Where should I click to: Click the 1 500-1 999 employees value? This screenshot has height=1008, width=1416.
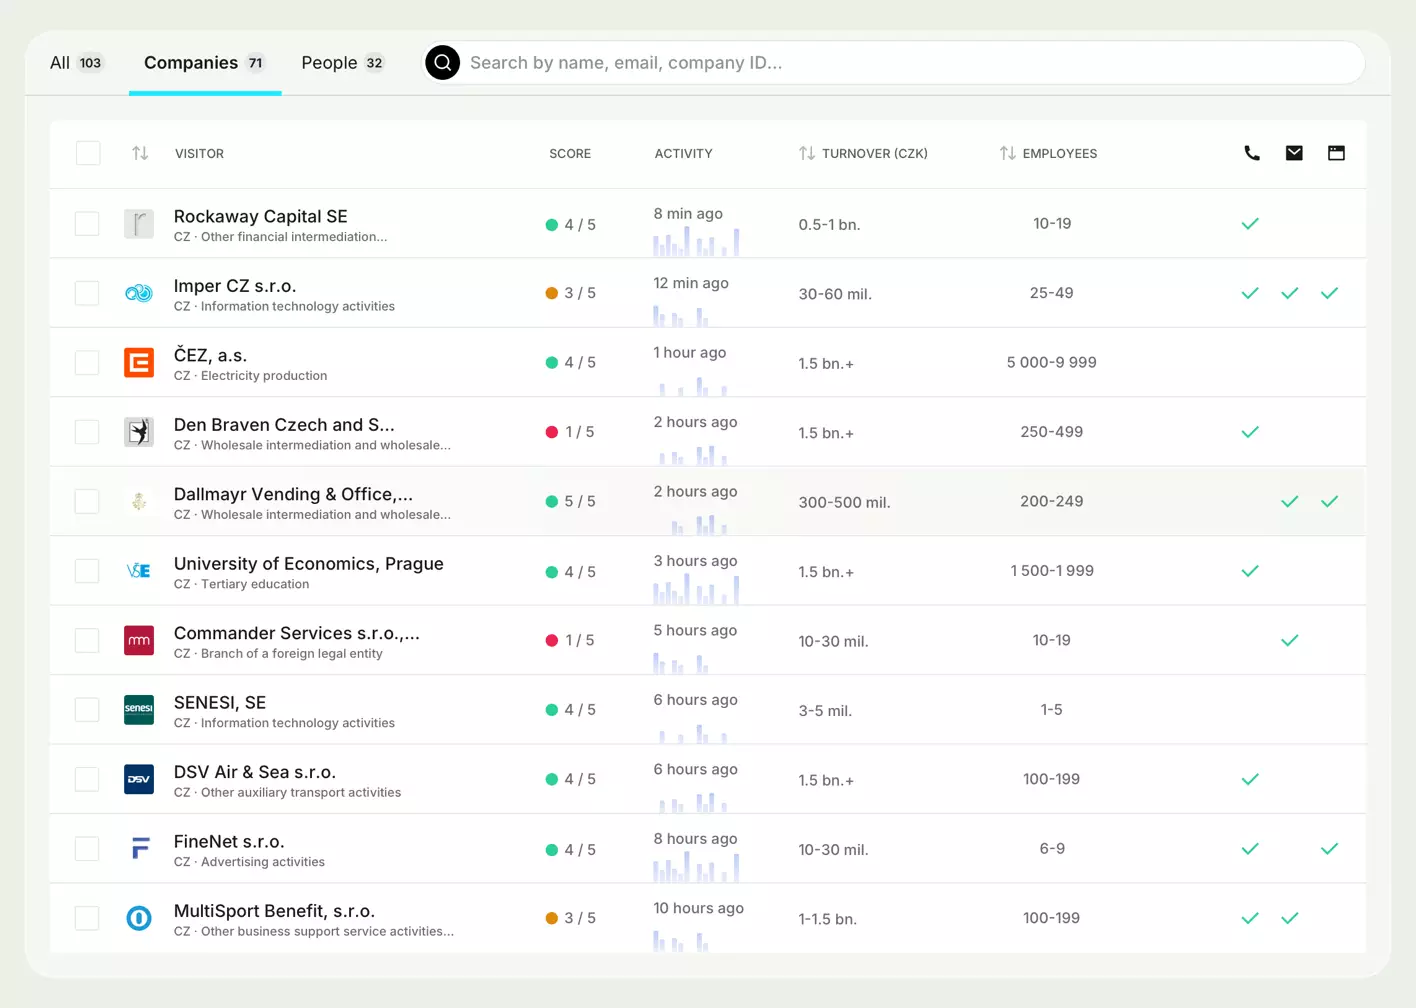click(1052, 571)
